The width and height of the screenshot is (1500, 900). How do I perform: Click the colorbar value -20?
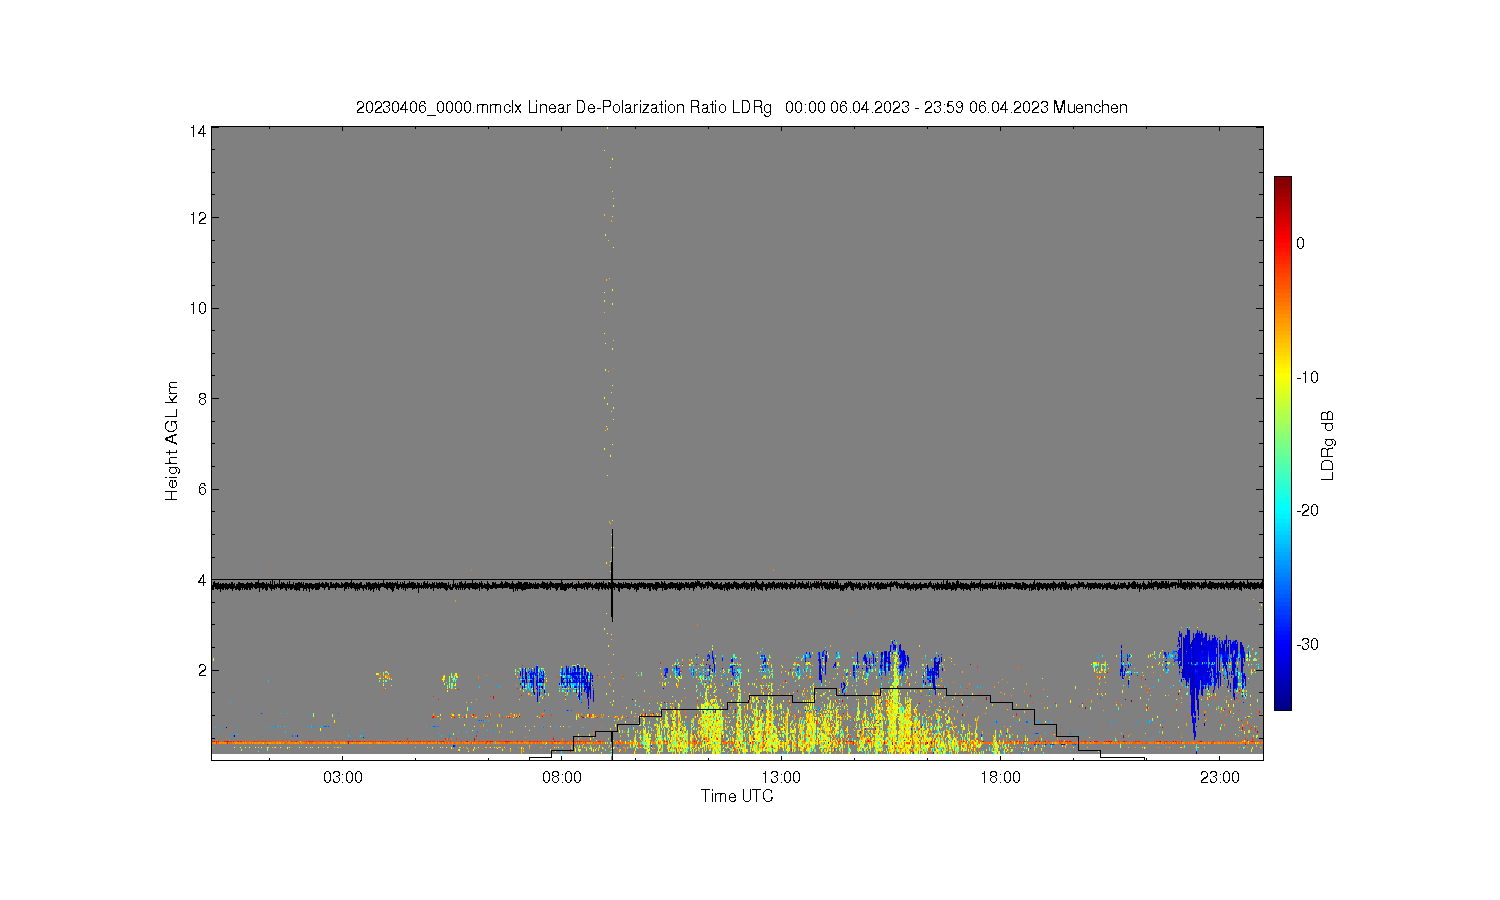[x=1307, y=510]
